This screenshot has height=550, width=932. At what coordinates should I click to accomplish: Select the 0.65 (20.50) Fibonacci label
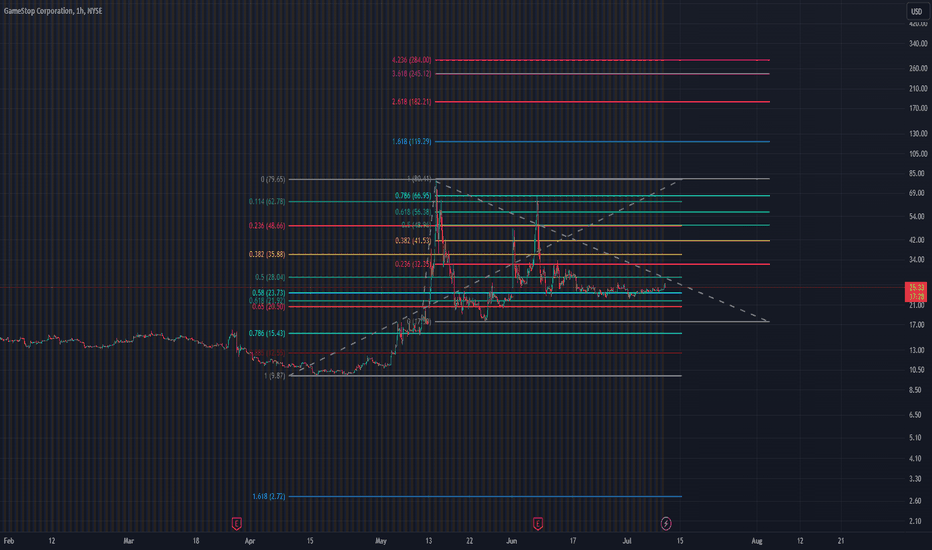click(x=268, y=307)
